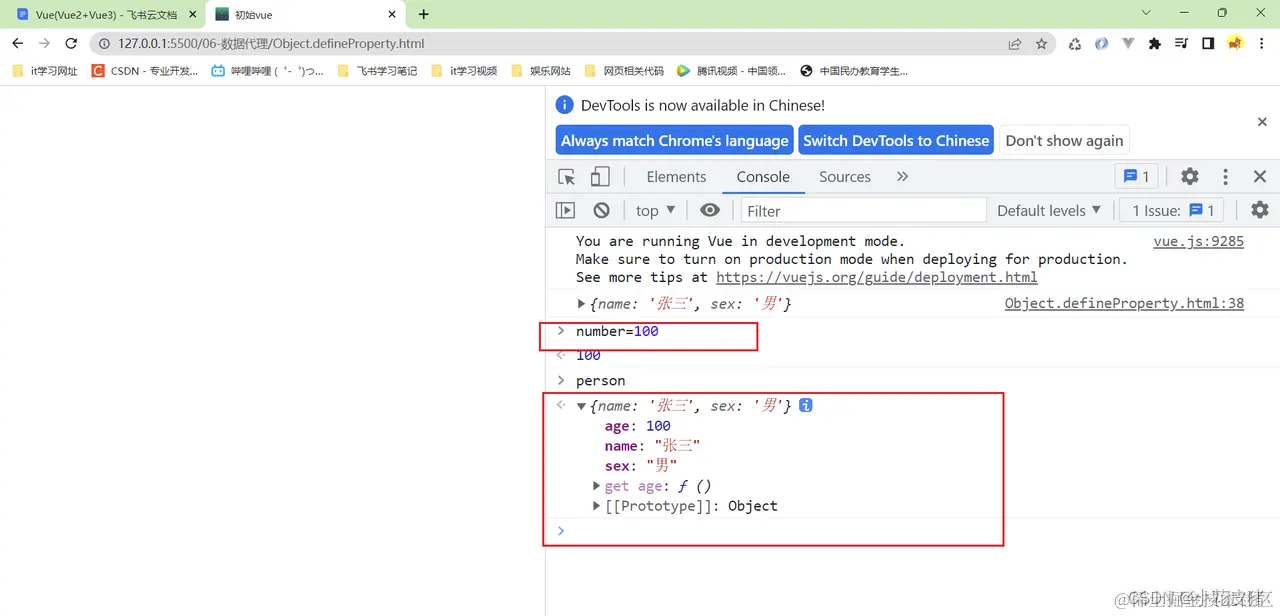Open the issues counter badge in tab bar
The image size is (1280, 616).
tap(1137, 177)
